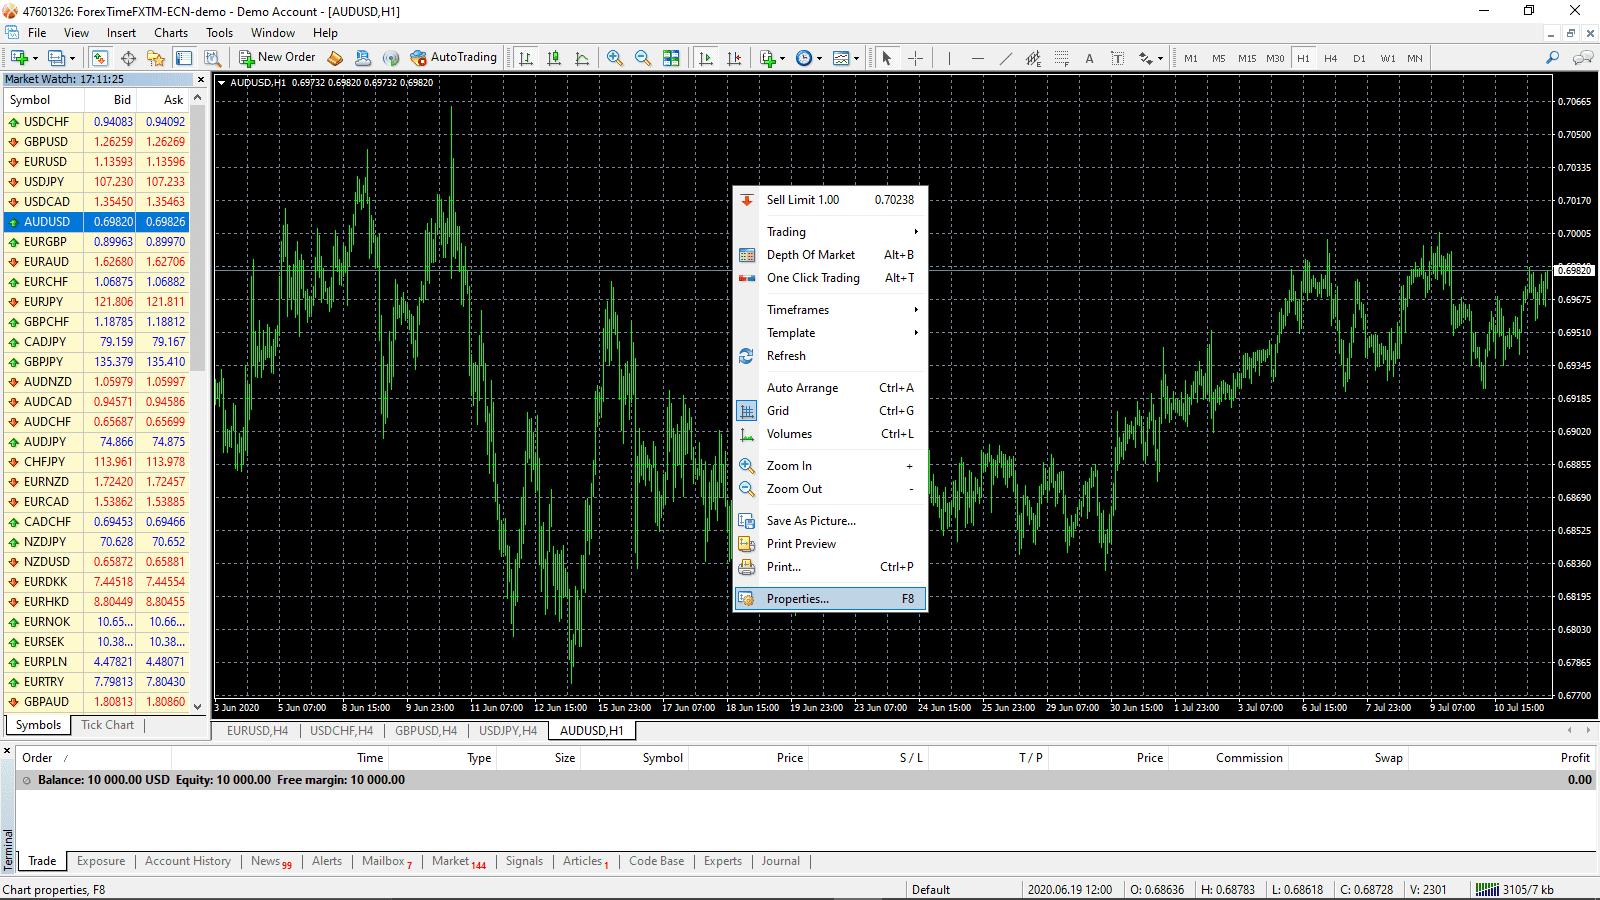Toggle AutoTrading on

pos(454,57)
